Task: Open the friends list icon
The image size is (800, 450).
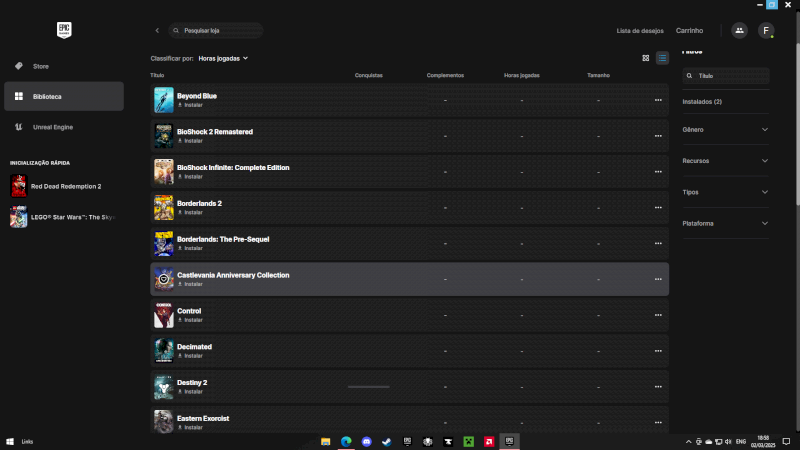Action: tap(739, 31)
